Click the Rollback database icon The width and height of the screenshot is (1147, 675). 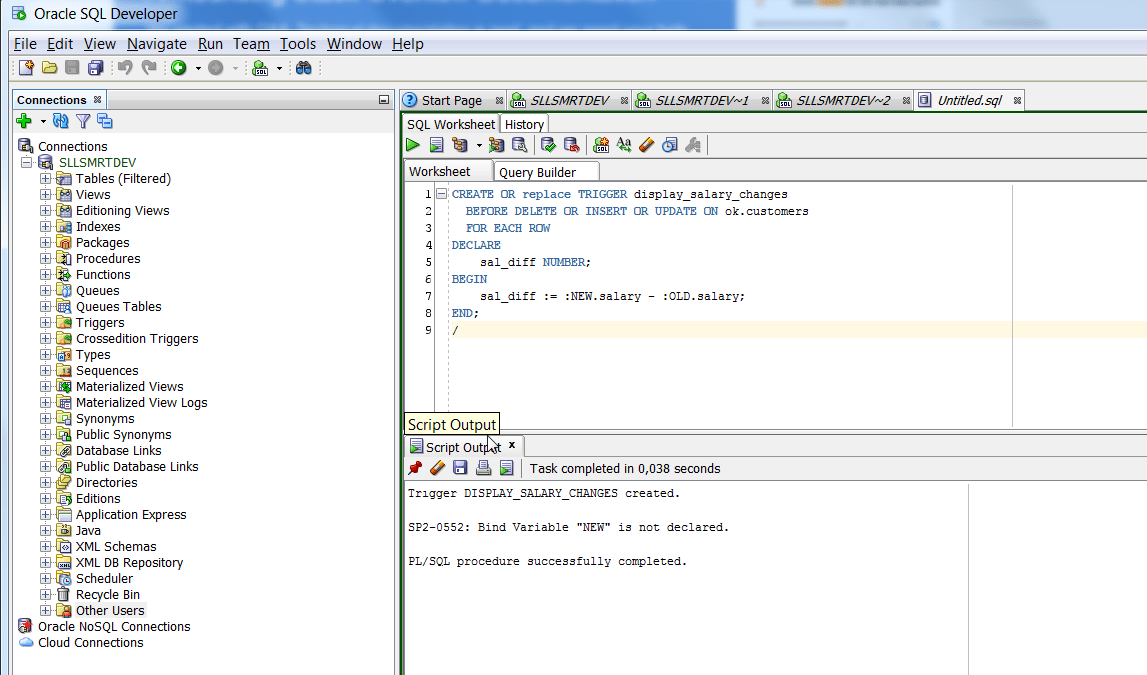[x=571, y=146]
